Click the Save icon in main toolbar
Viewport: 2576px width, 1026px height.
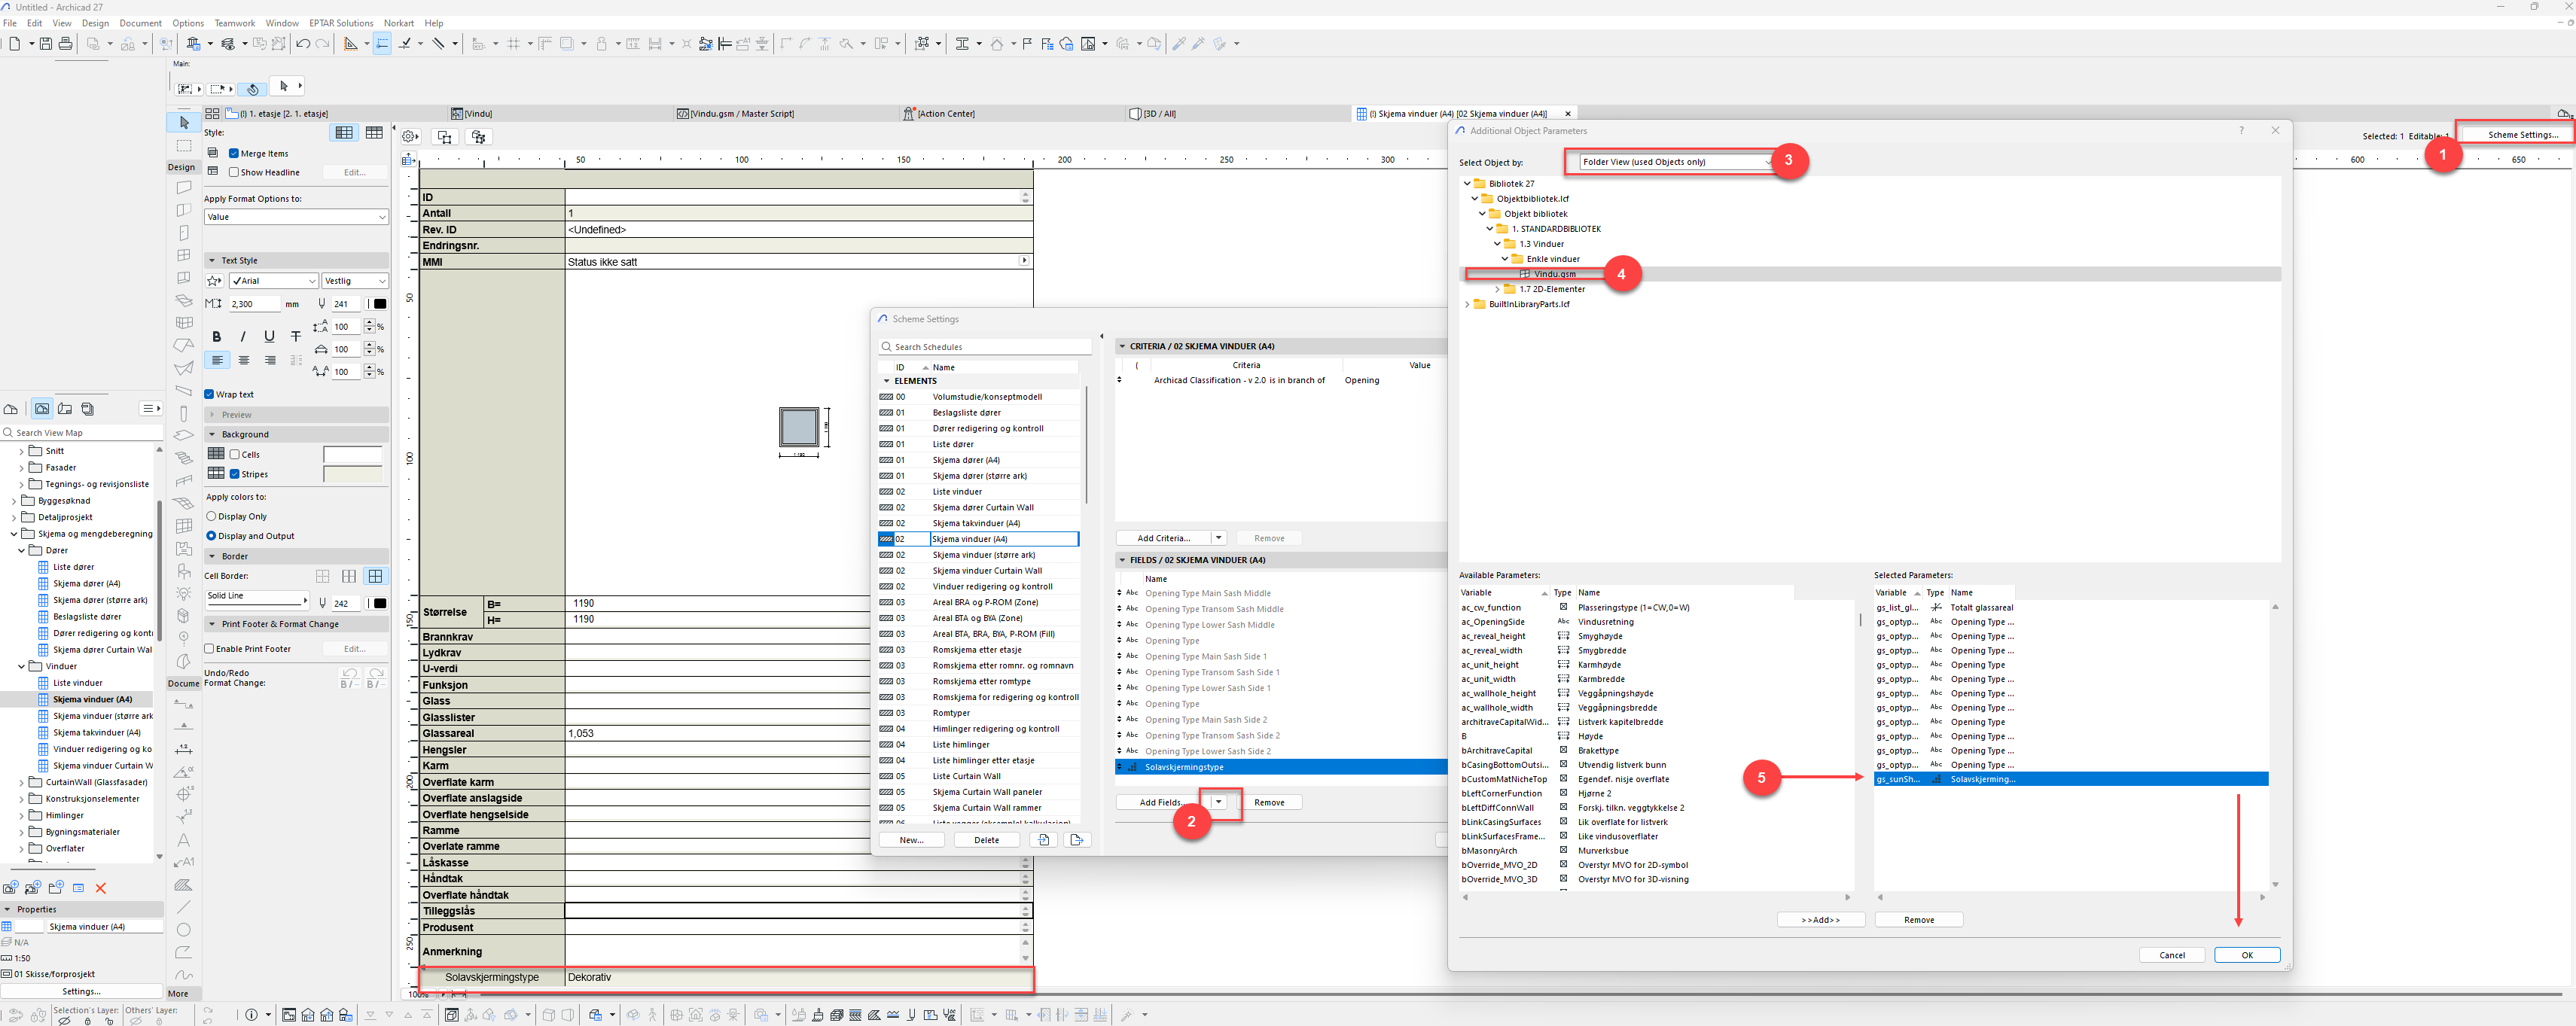click(x=46, y=44)
